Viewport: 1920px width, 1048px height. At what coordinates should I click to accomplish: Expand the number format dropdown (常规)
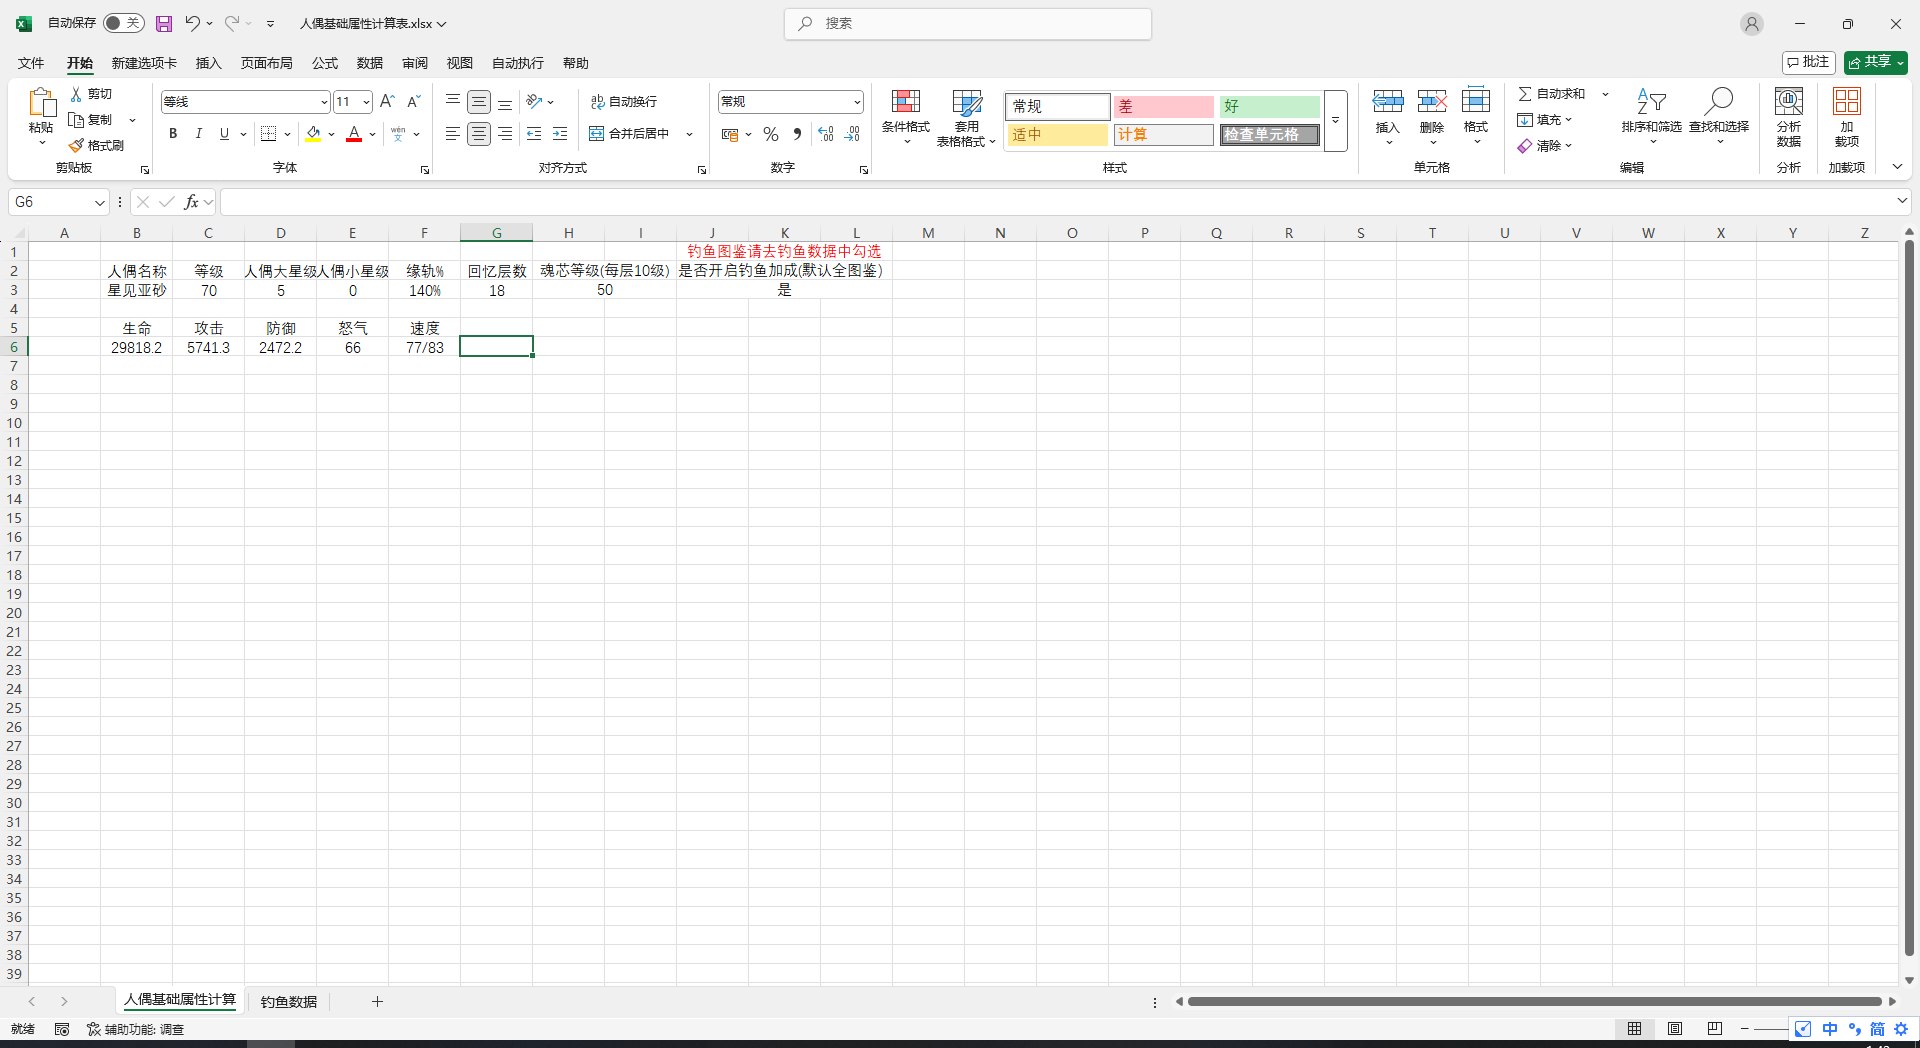(x=857, y=102)
